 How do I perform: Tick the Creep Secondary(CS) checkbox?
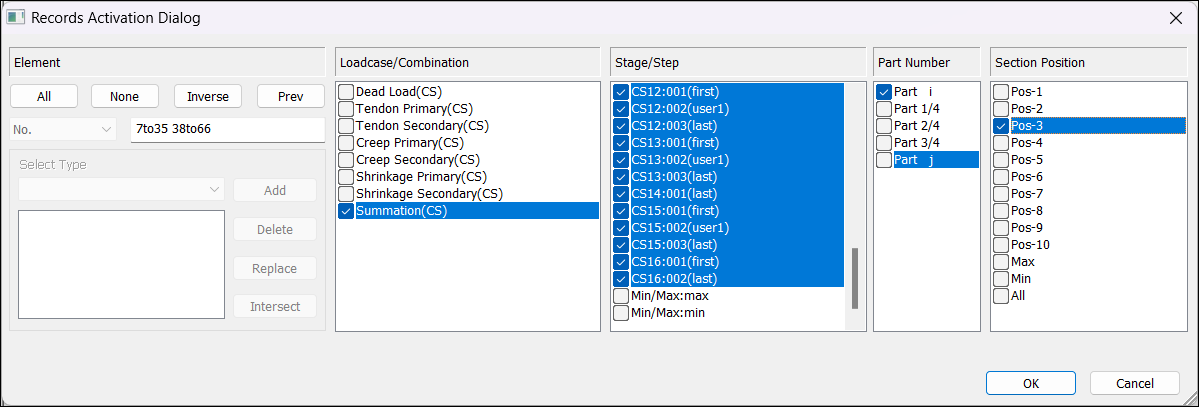point(346,160)
